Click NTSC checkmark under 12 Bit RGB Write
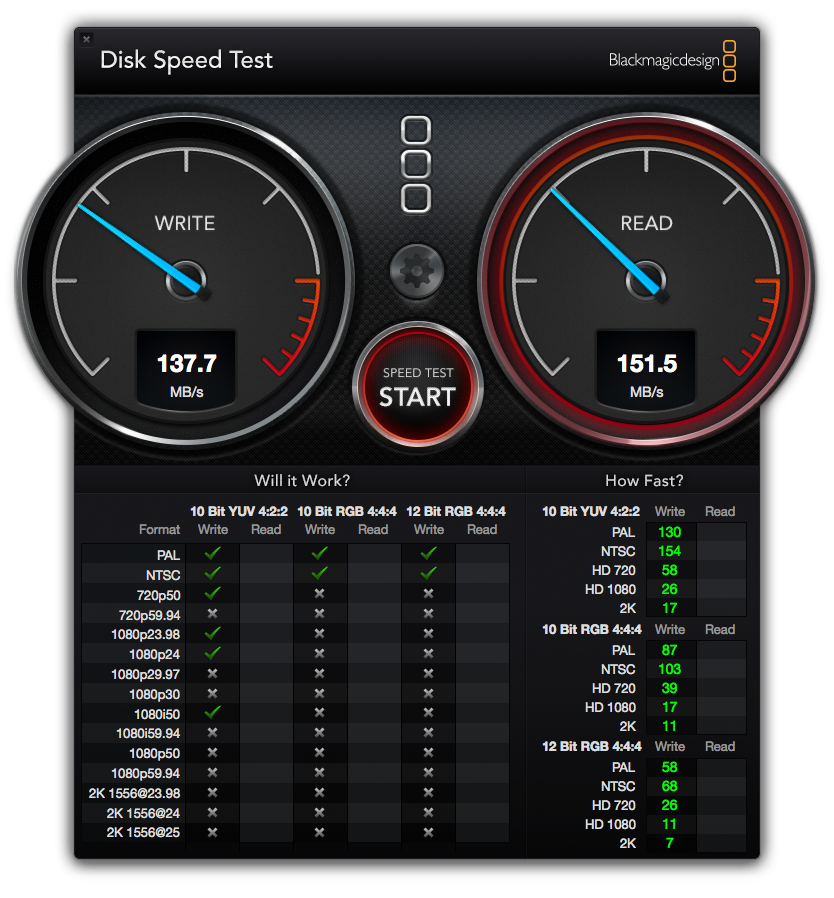 [428, 573]
